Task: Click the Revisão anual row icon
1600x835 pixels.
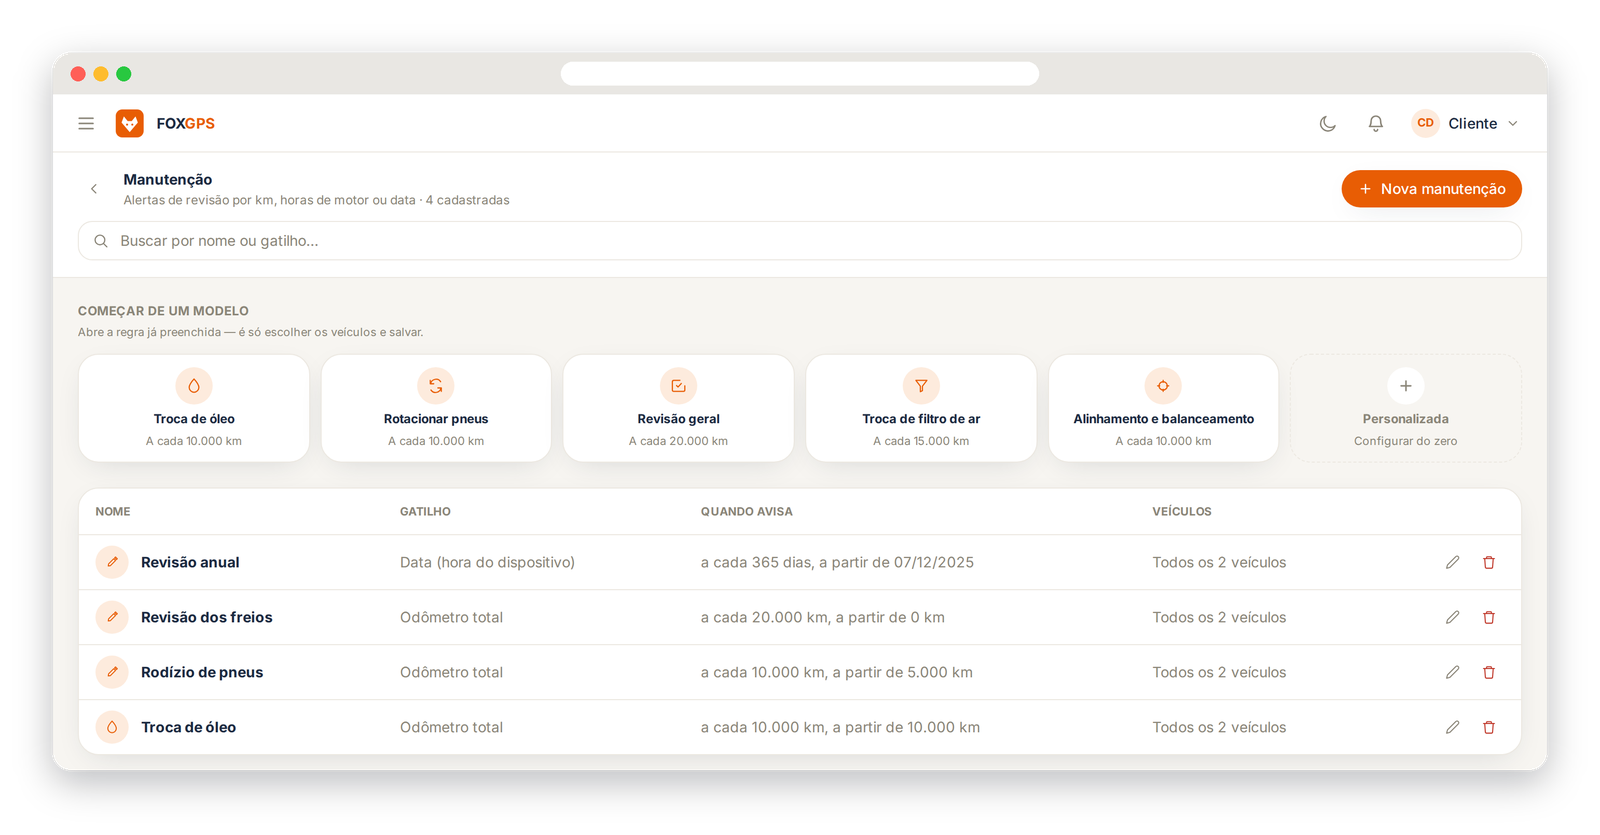Action: (x=112, y=562)
